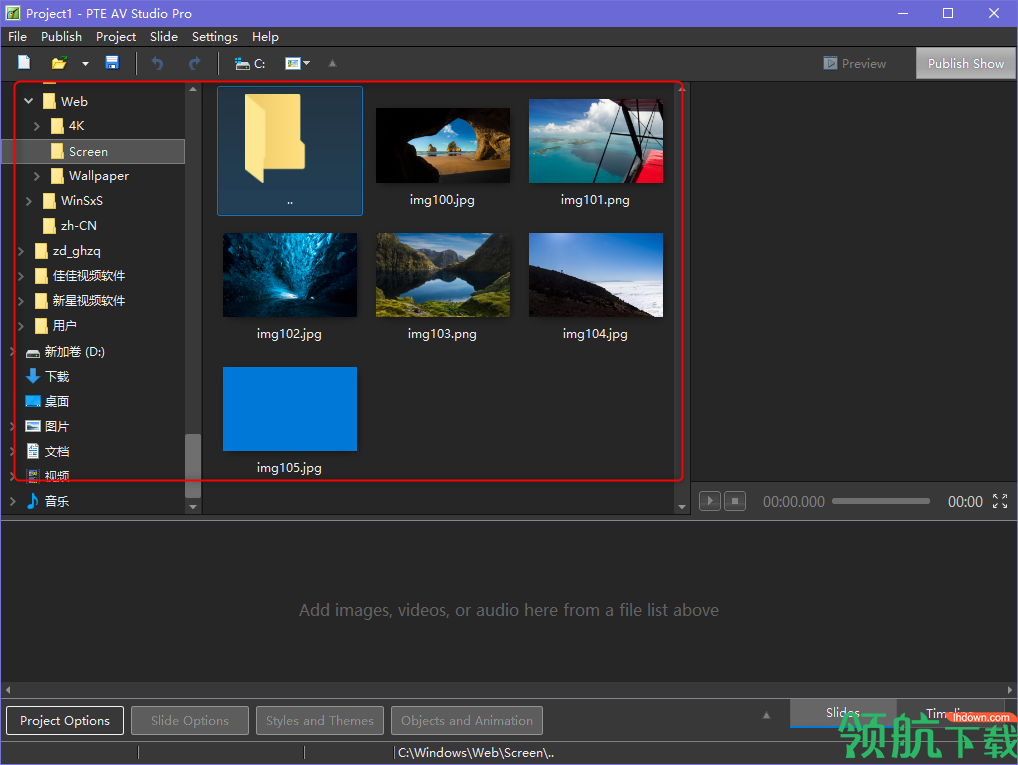
Task: Redo the last action
Action: point(194,63)
